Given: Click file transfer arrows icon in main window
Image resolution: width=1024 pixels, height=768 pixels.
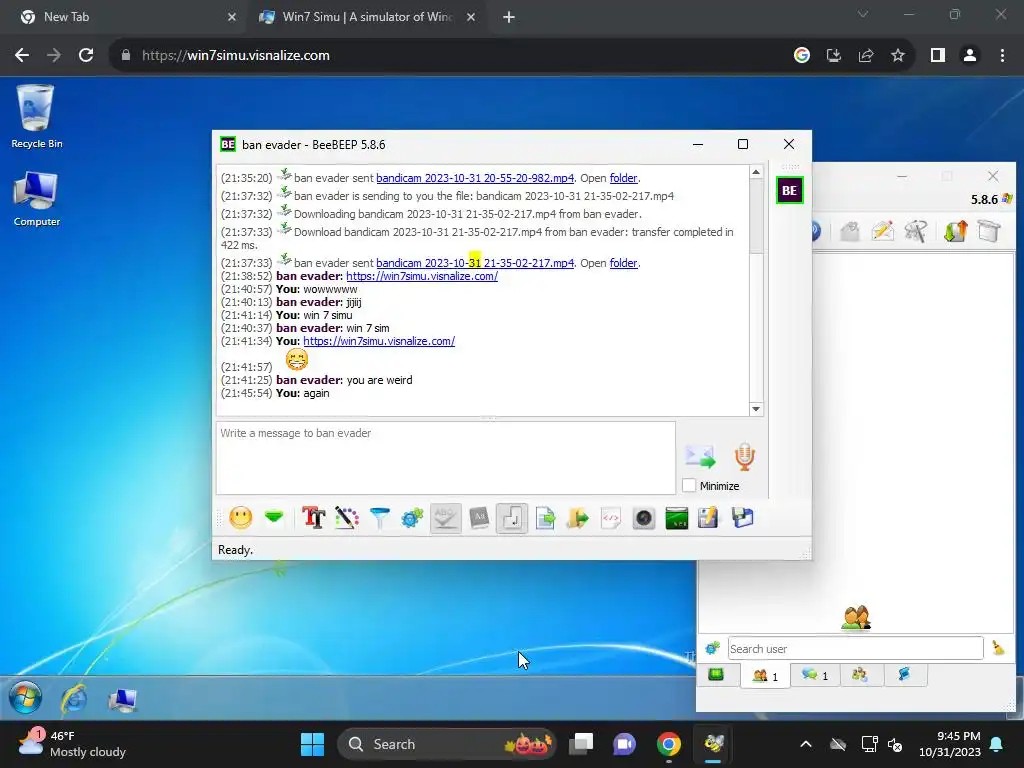Looking at the screenshot, I should pos(955,231).
